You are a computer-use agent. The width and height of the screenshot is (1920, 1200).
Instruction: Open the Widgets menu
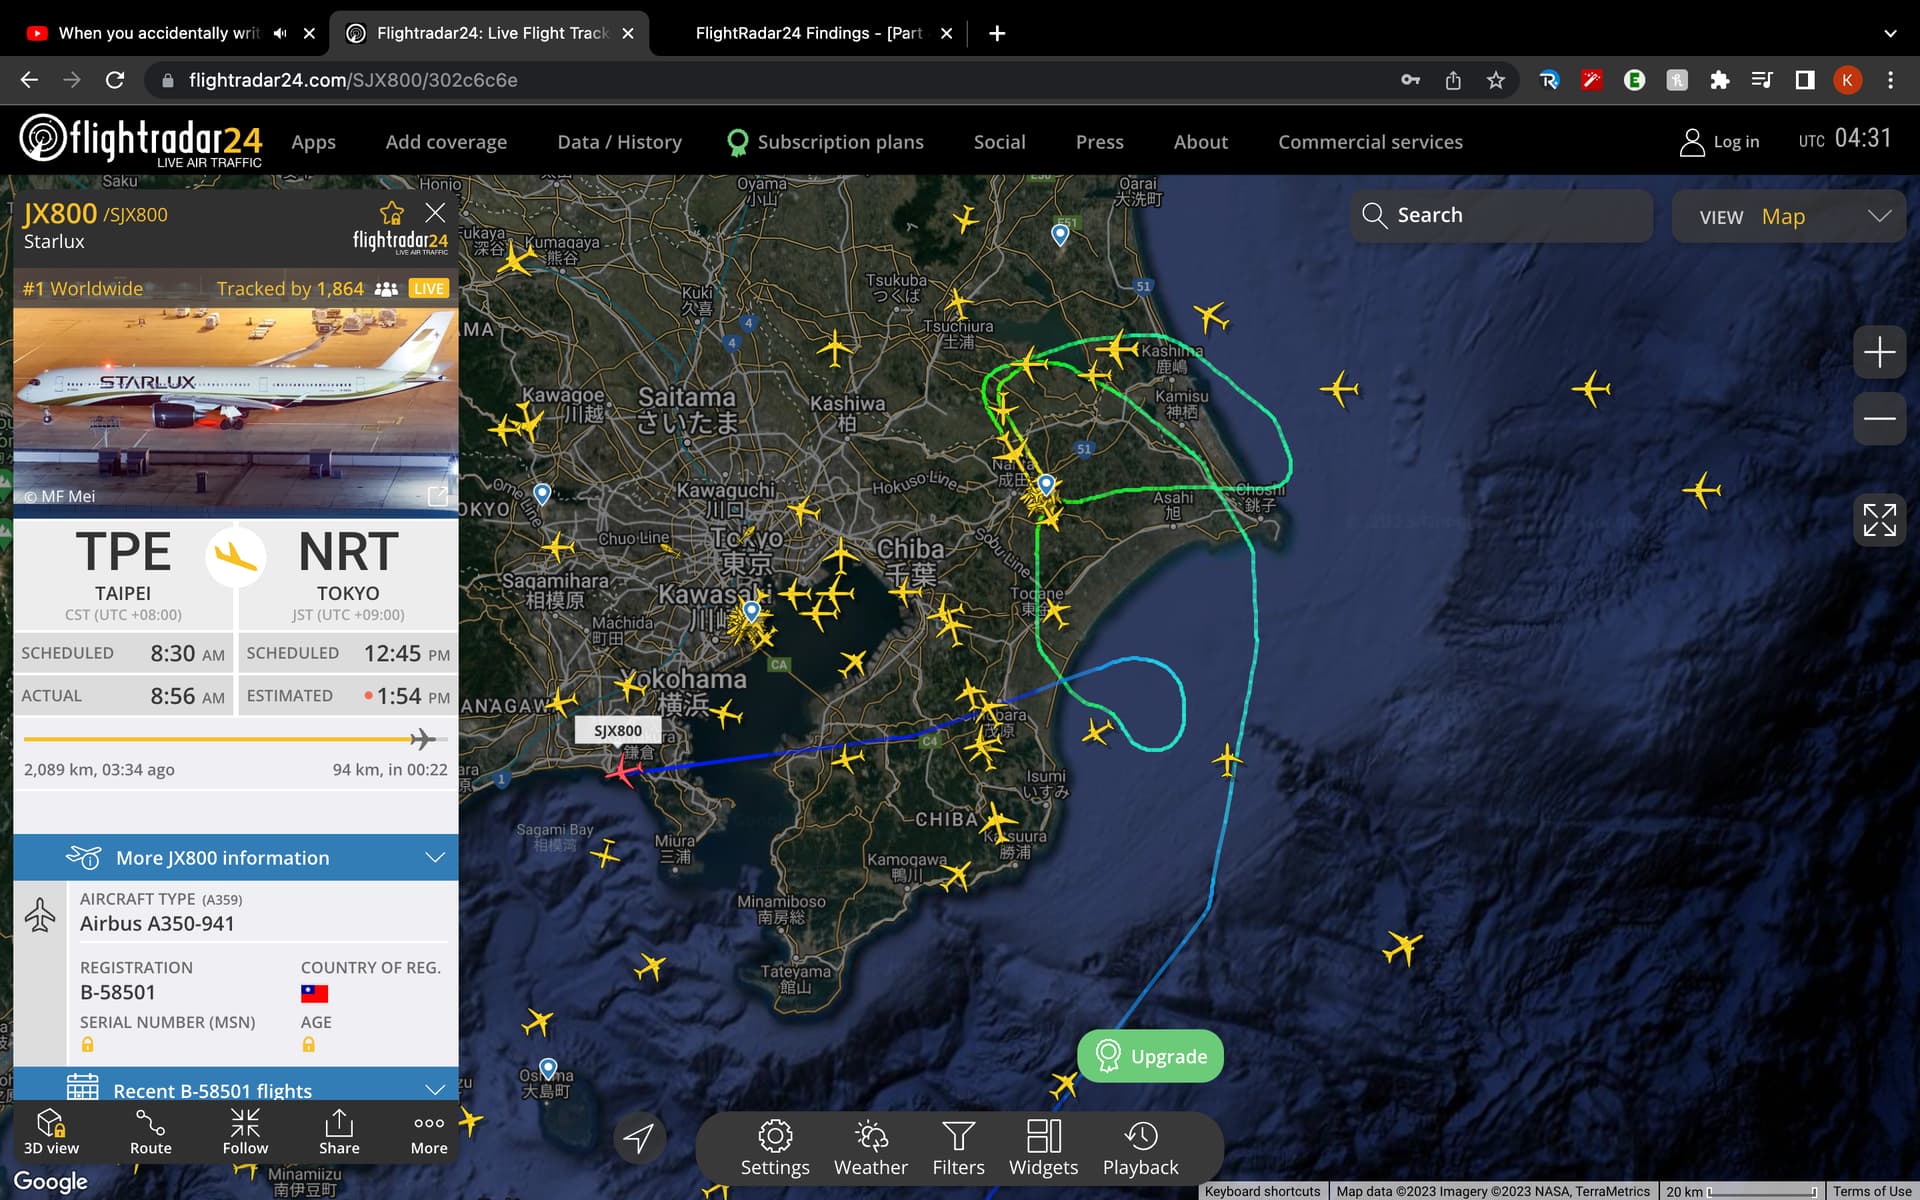pos(1043,1147)
